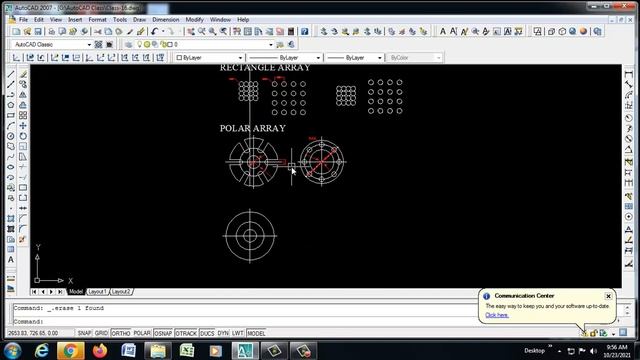This screenshot has width=640, height=360.
Task: Toggle DYN dynamic input
Action: click(x=223, y=333)
